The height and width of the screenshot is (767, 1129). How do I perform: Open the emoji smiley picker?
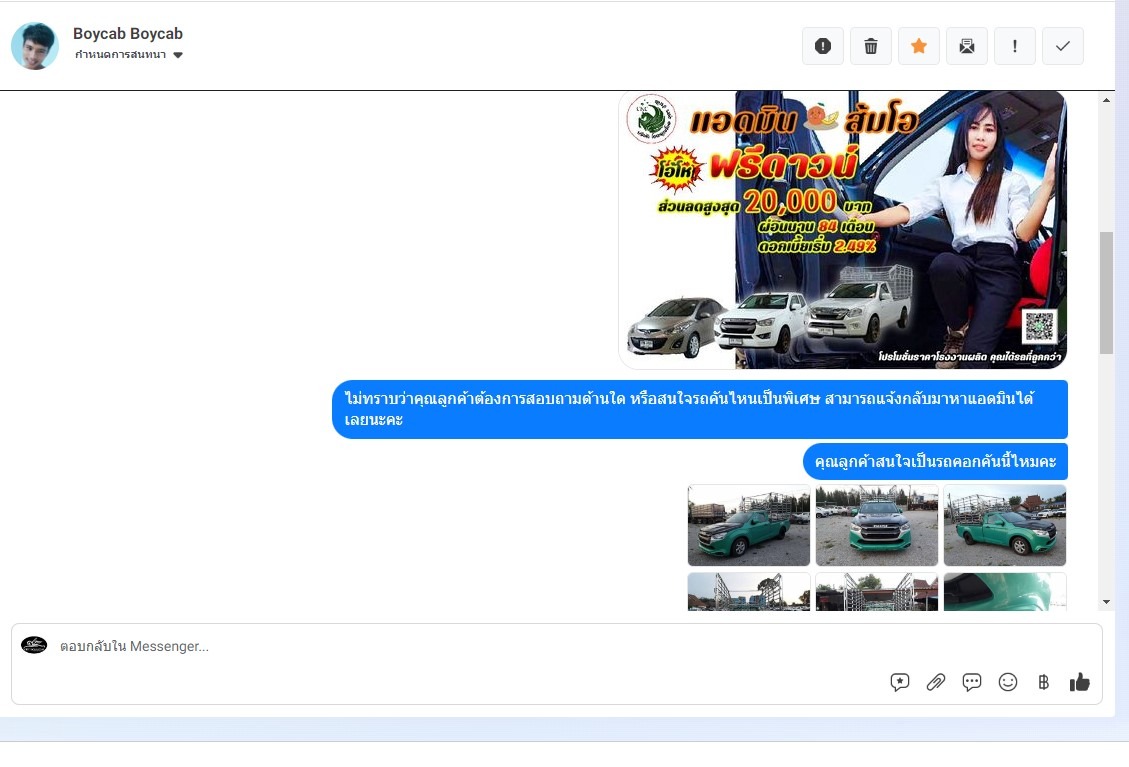click(x=1008, y=682)
